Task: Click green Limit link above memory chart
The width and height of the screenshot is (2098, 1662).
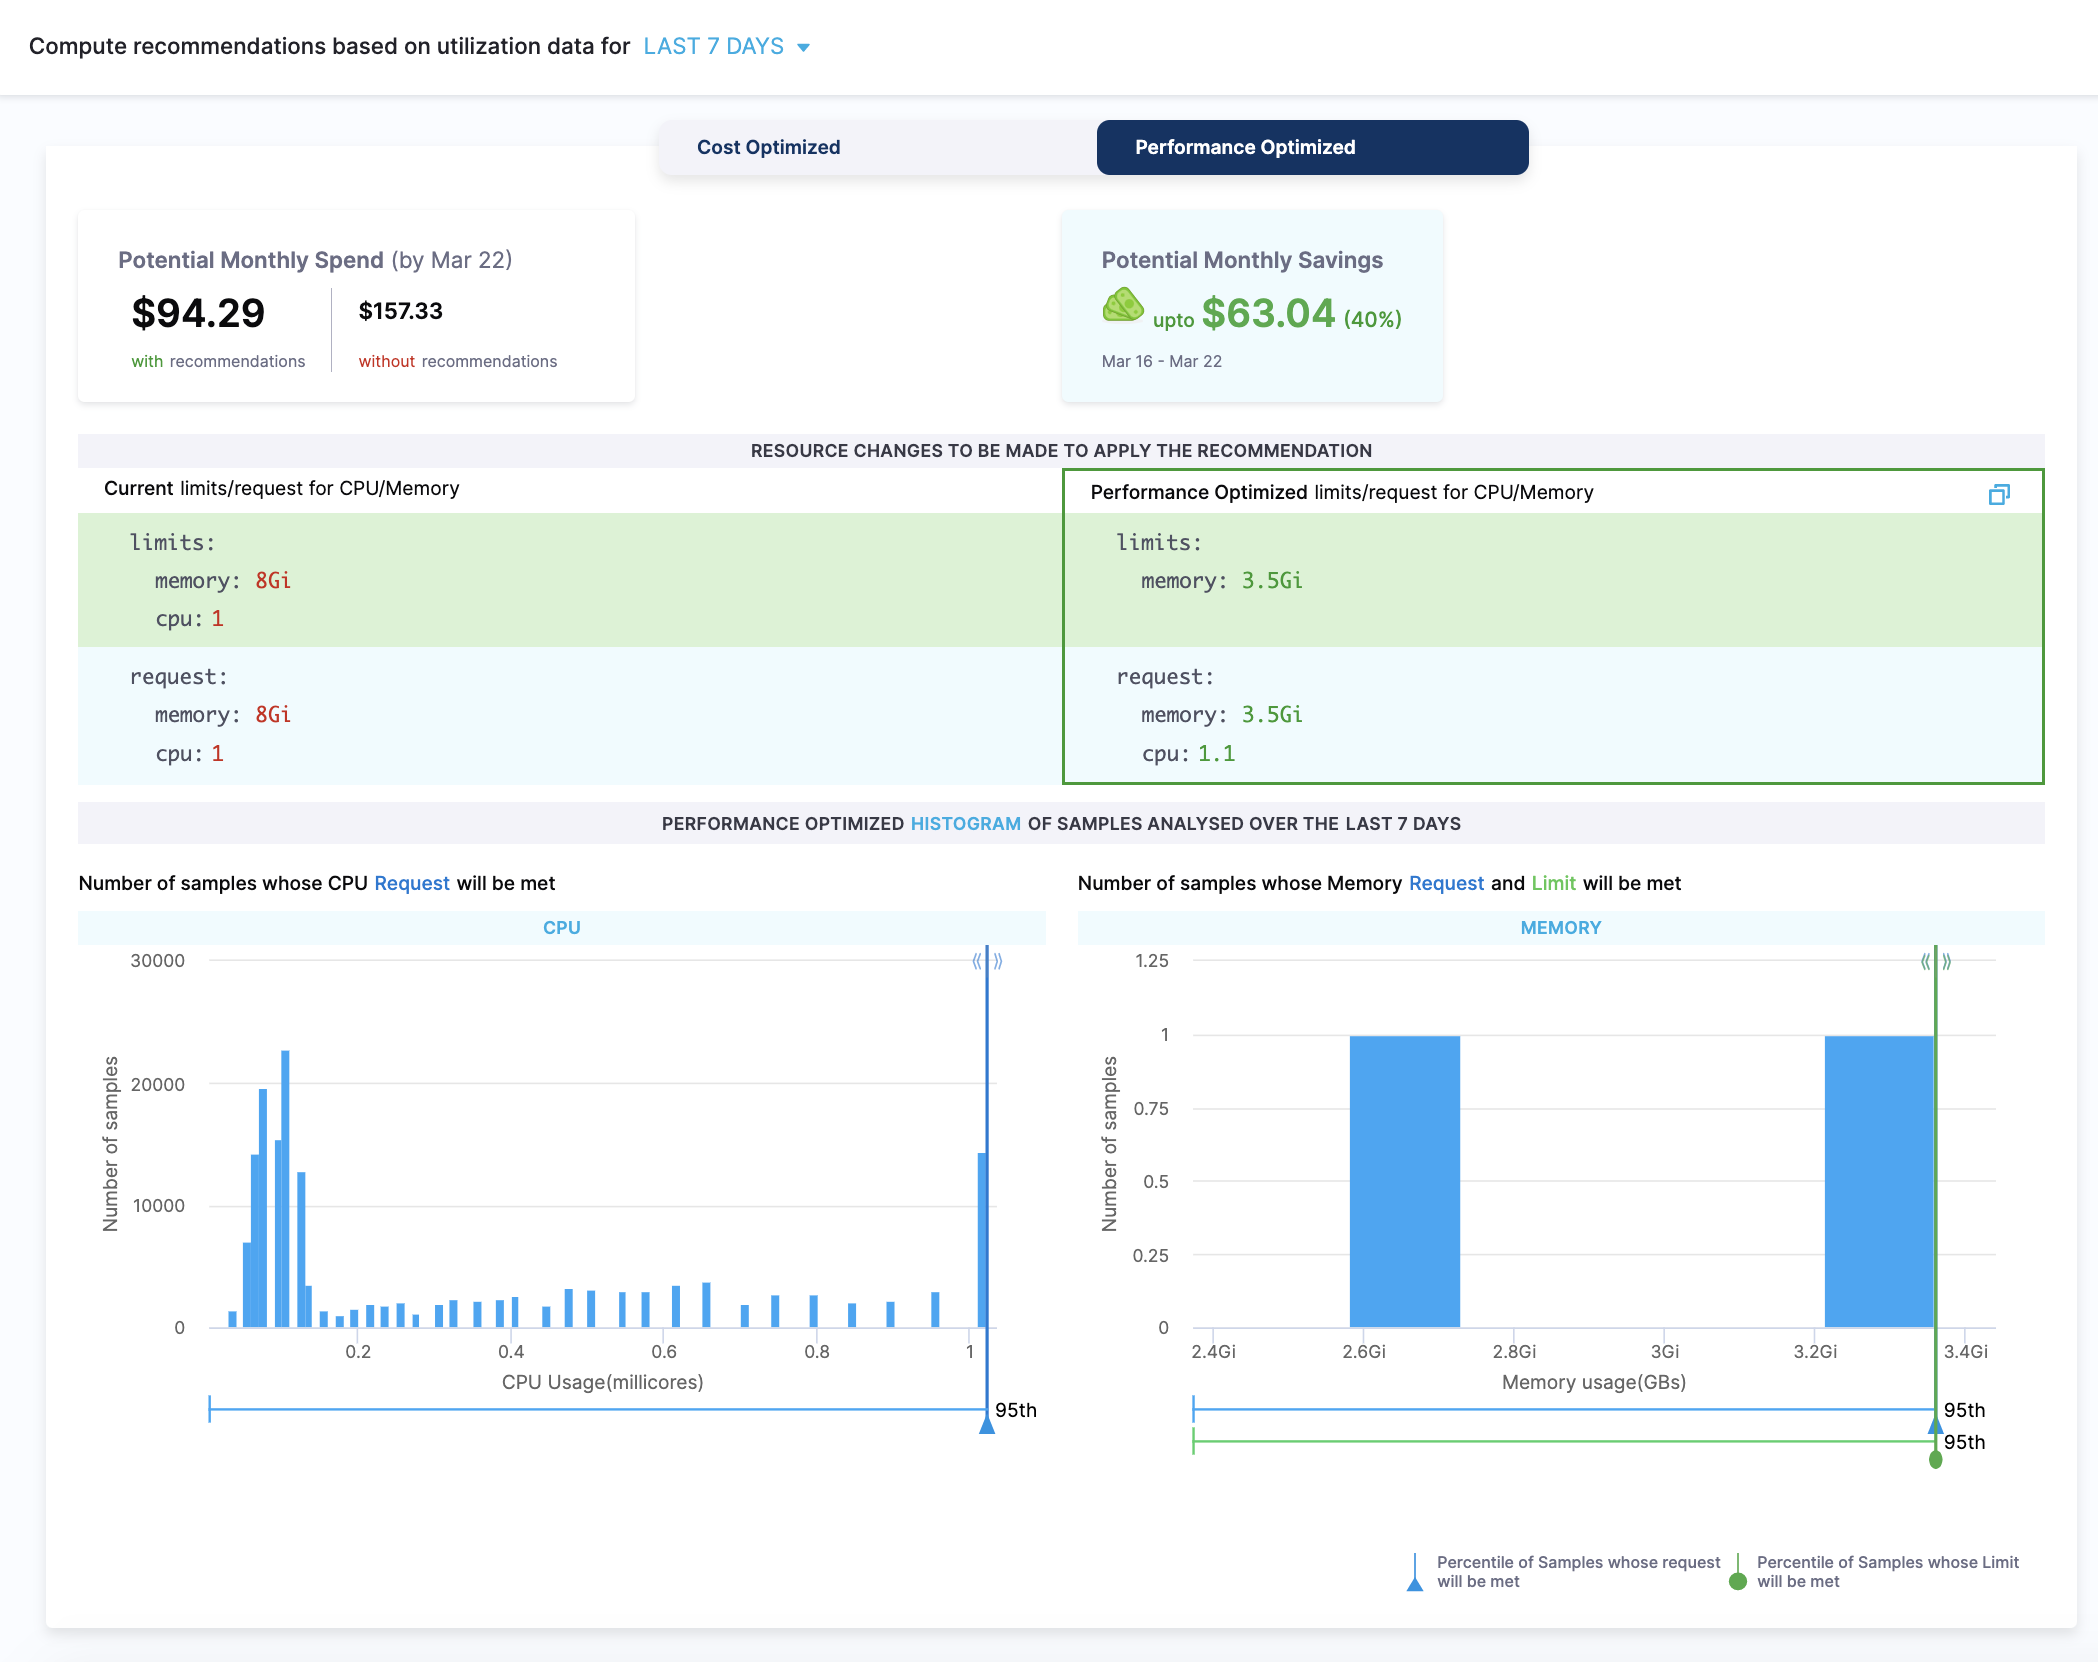Action: click(1553, 883)
